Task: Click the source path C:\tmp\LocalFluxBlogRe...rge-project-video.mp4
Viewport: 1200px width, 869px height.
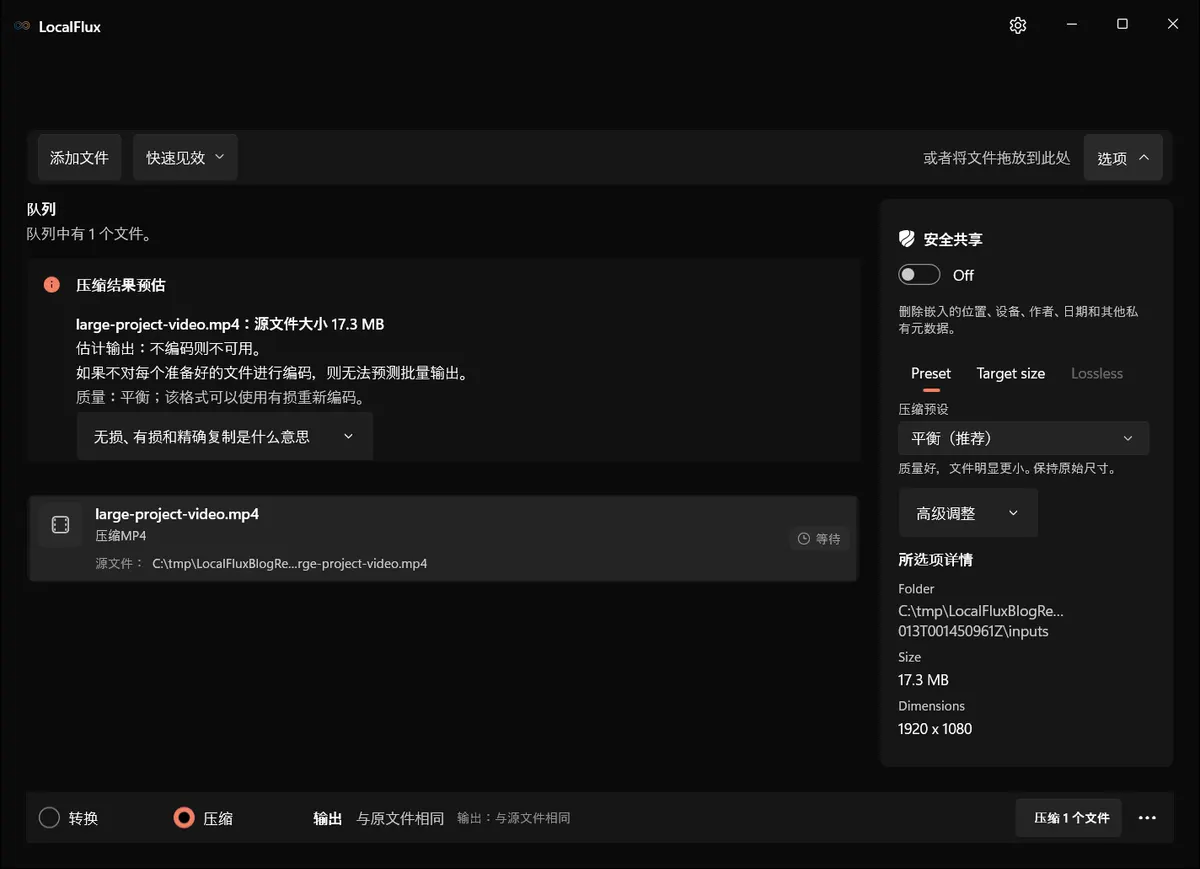Action: [290, 563]
